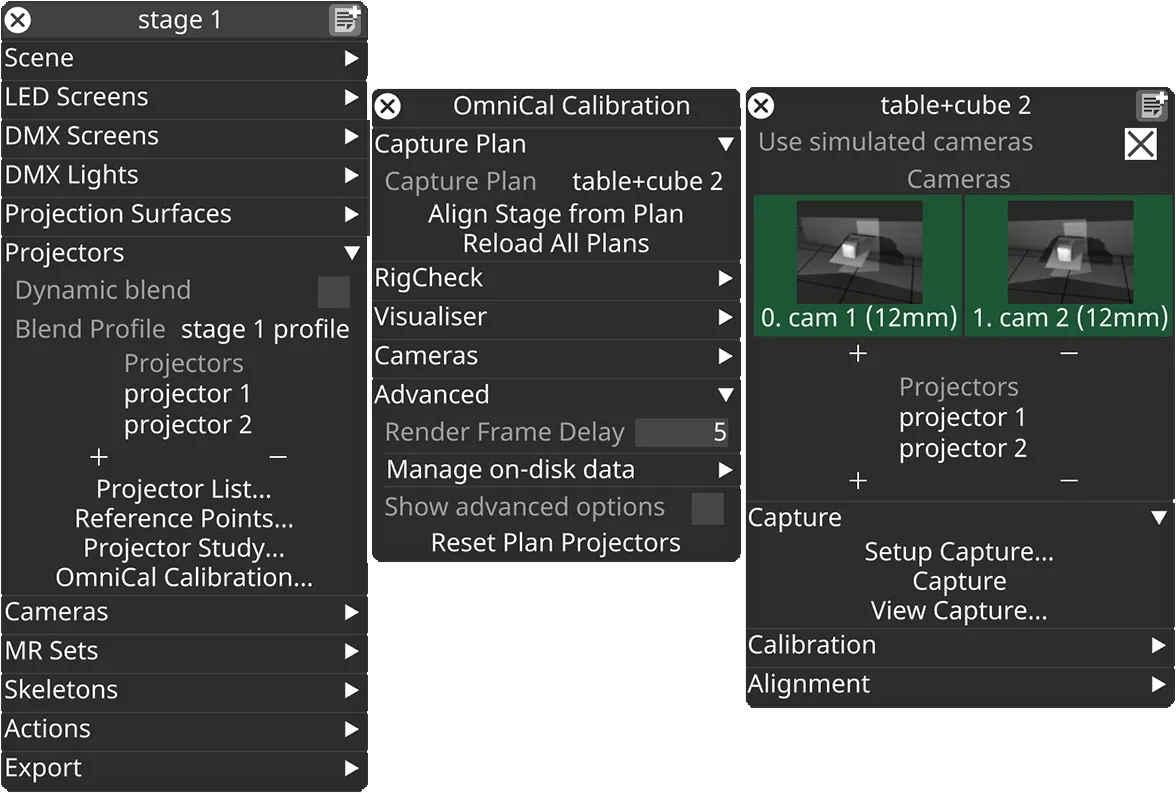Click the notes icon in stage 1 header

345,20
